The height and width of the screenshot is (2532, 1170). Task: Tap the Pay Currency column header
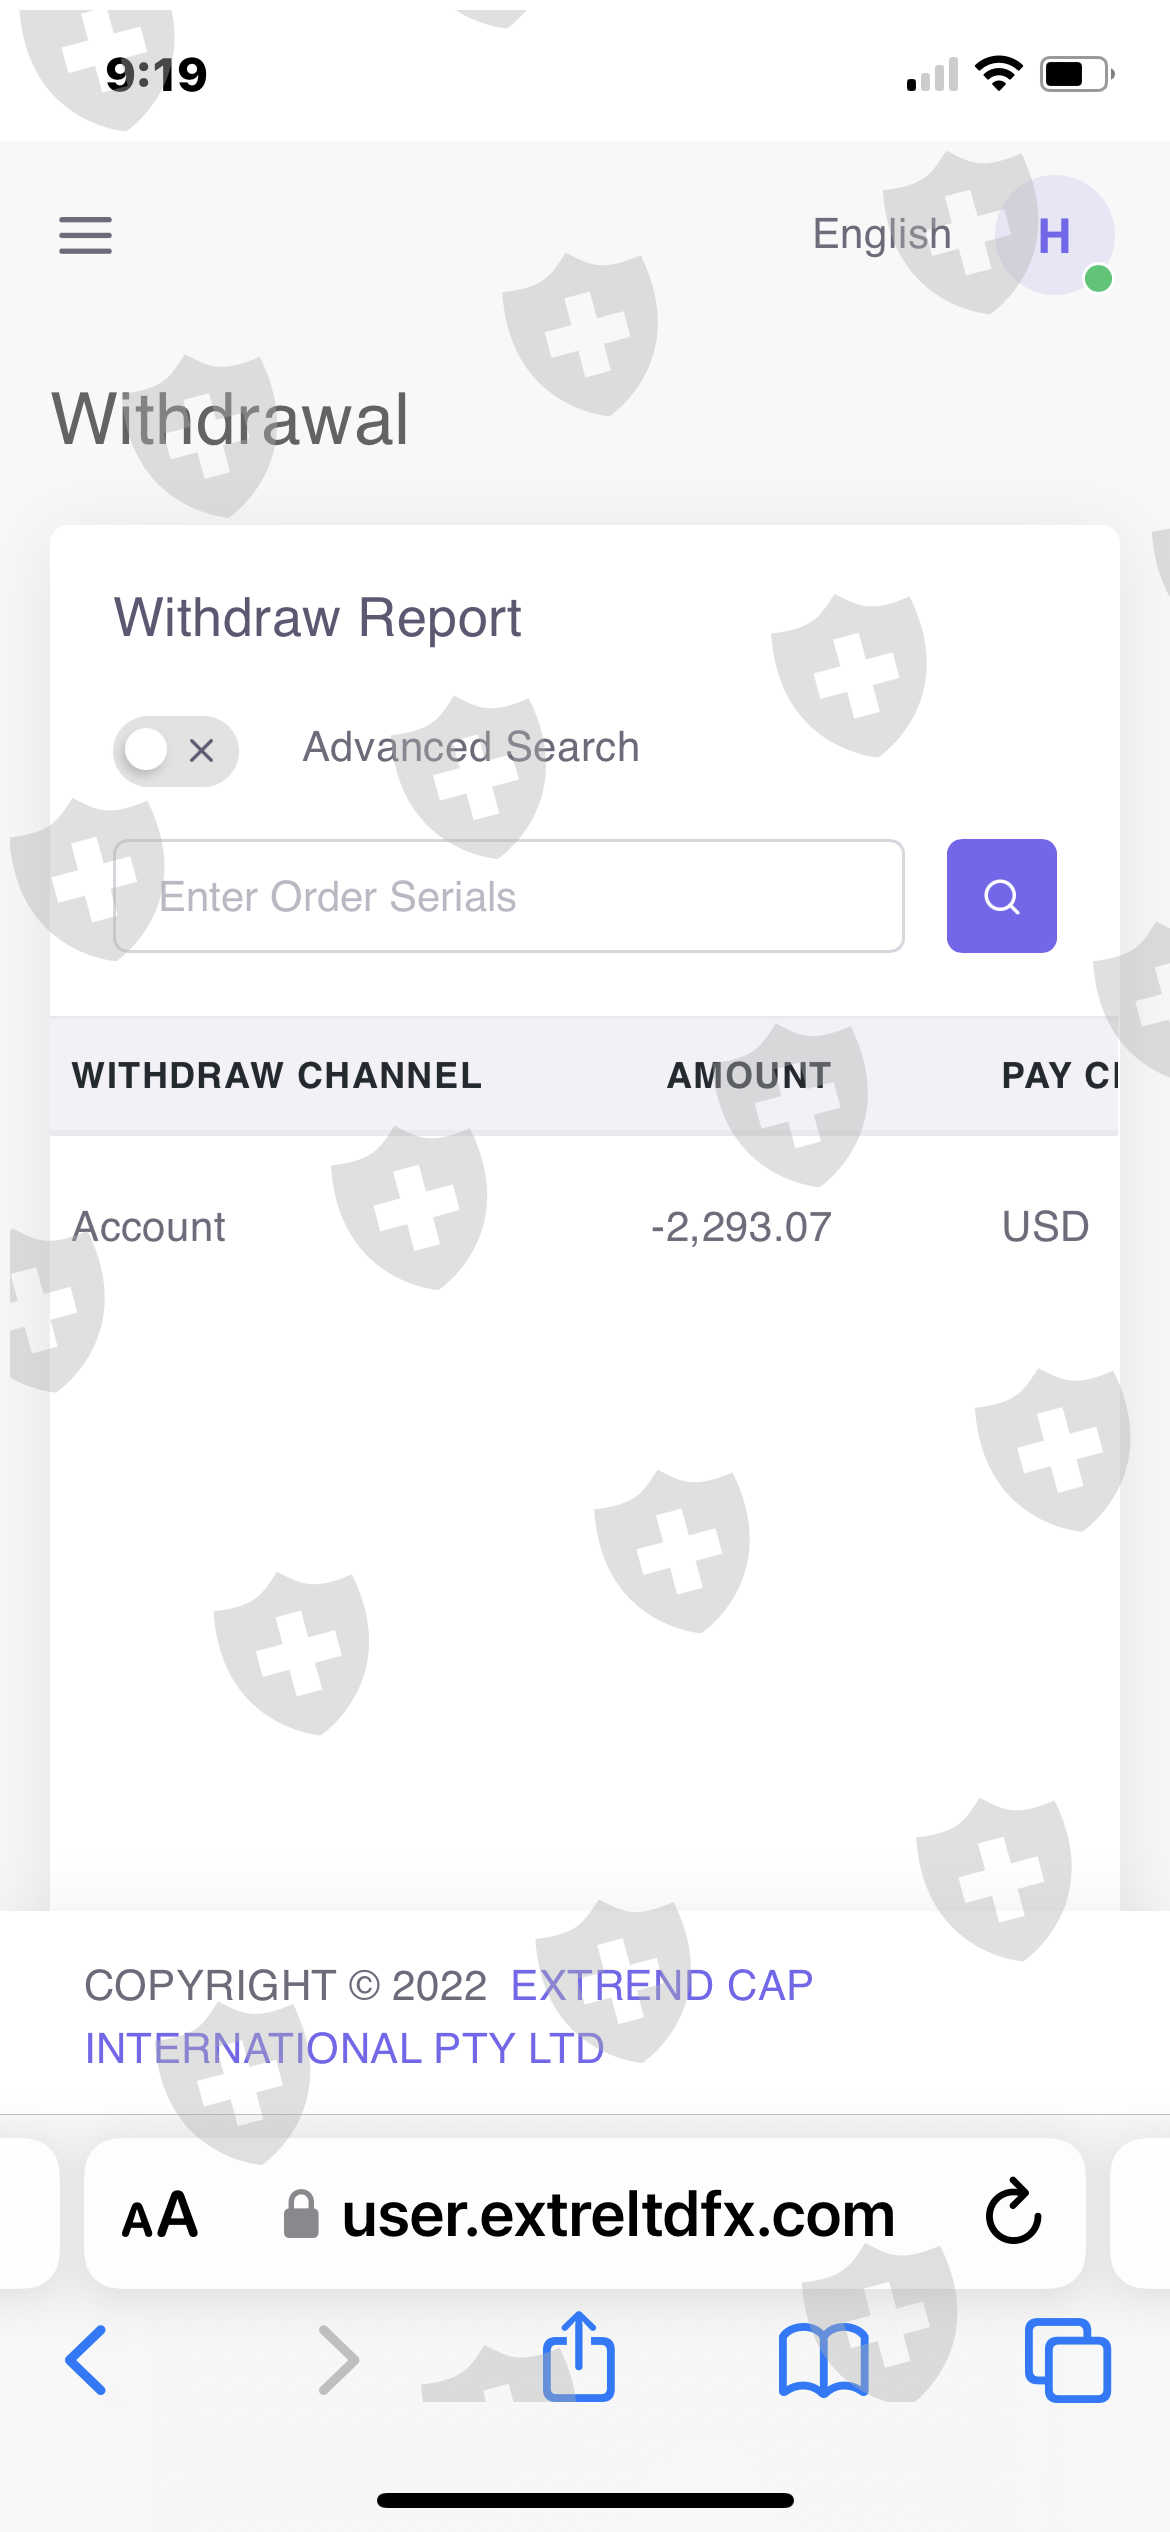[x=1060, y=1075]
